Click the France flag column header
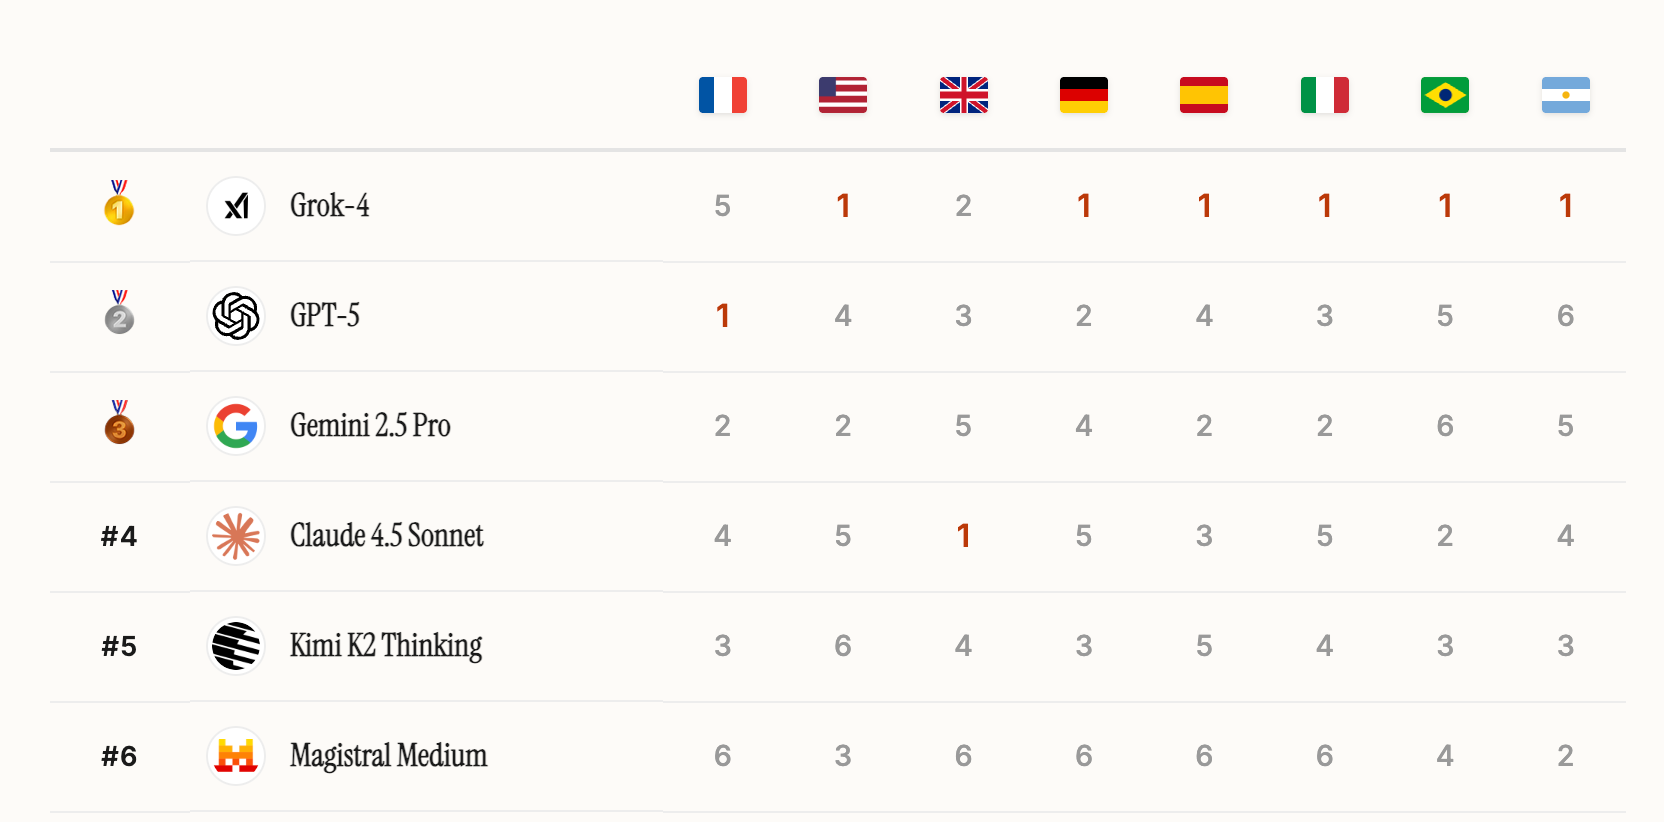 [x=722, y=95]
